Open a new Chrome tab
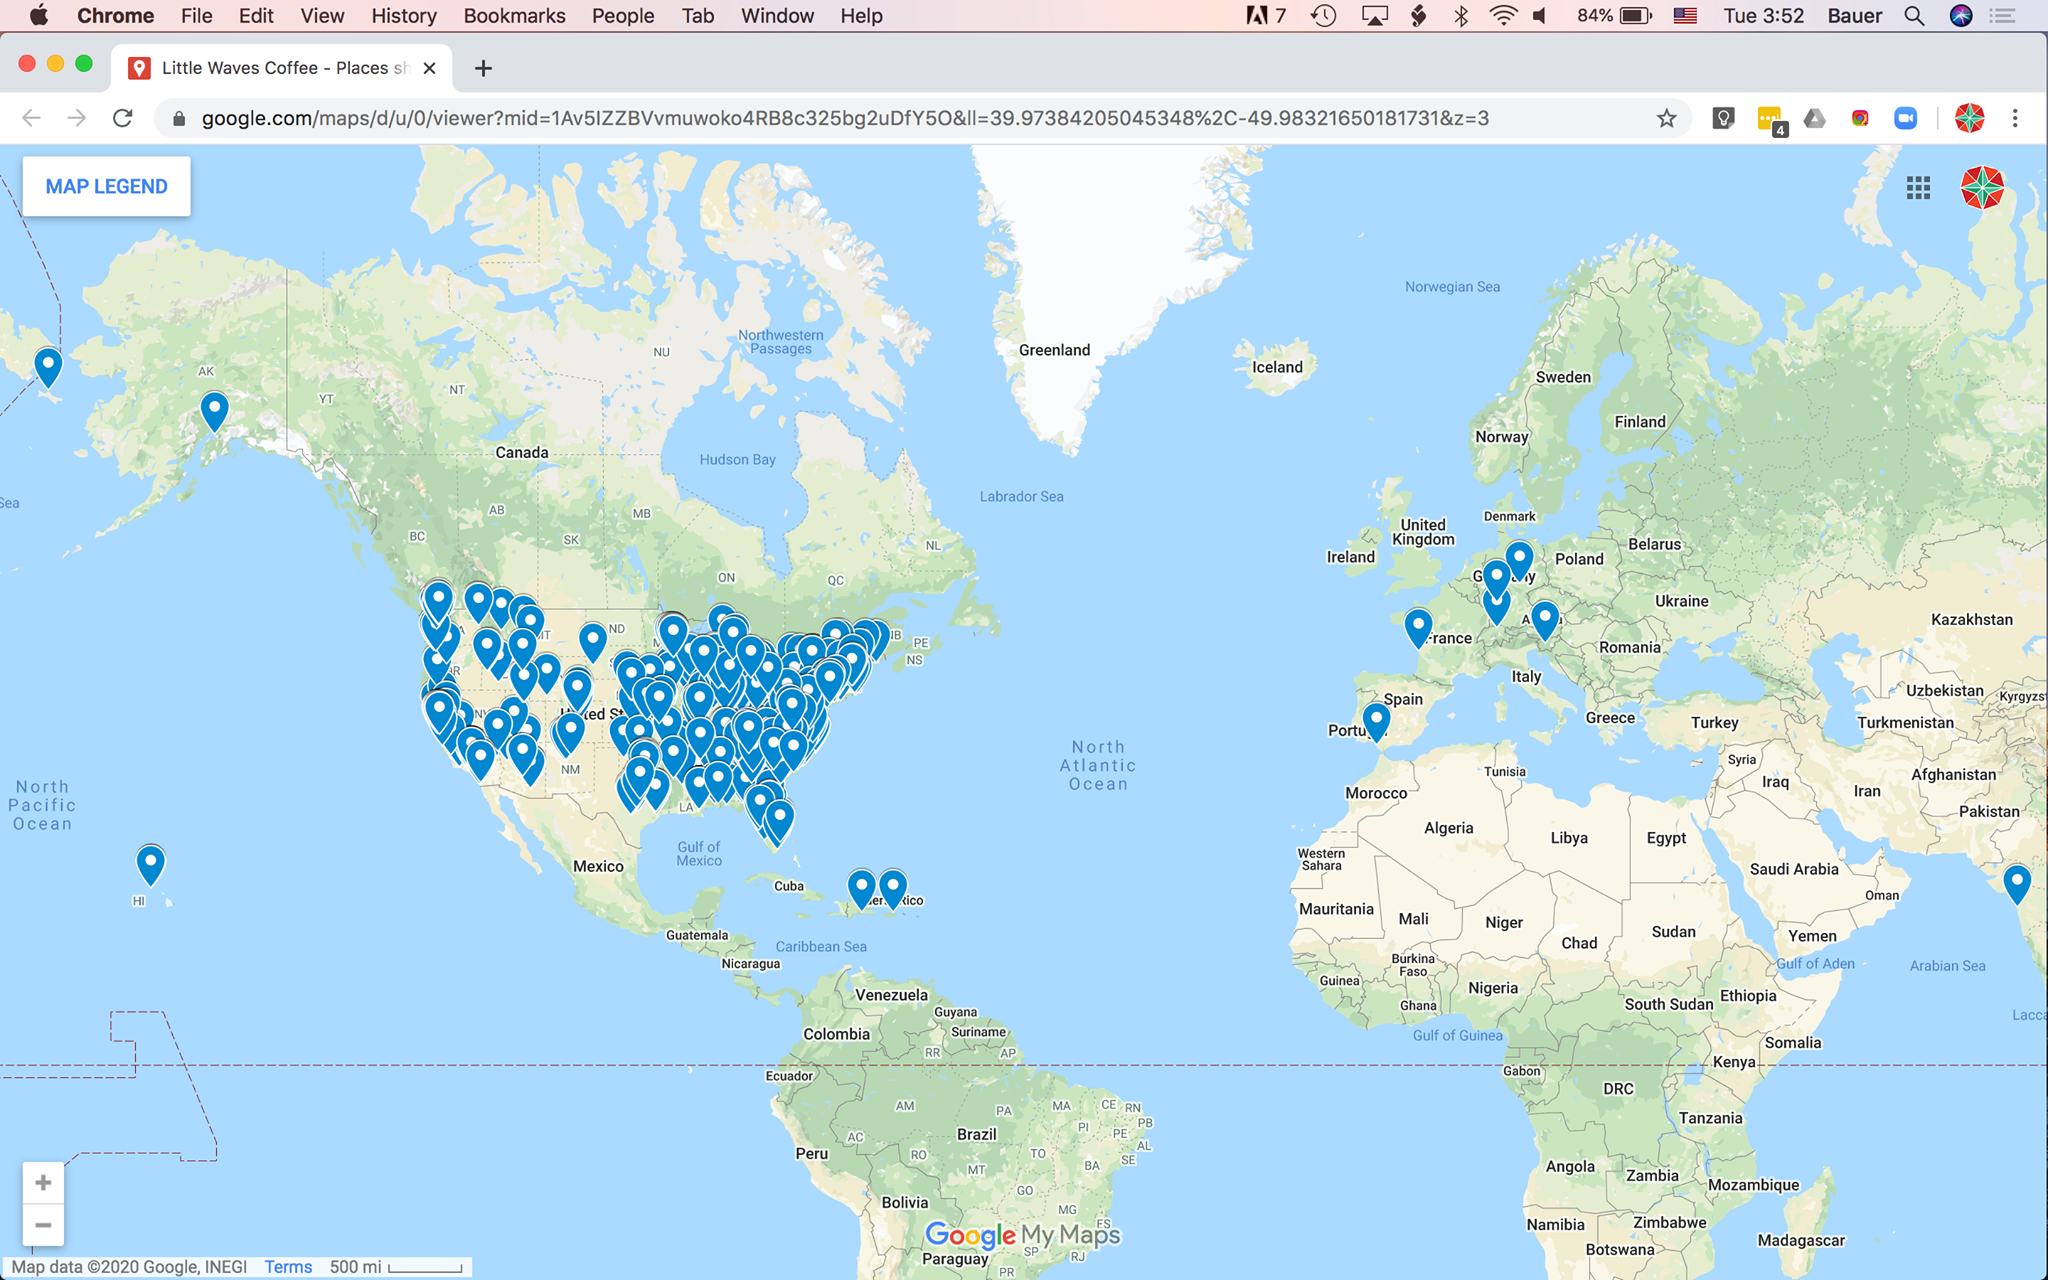The height and width of the screenshot is (1280, 2048). 483,68
